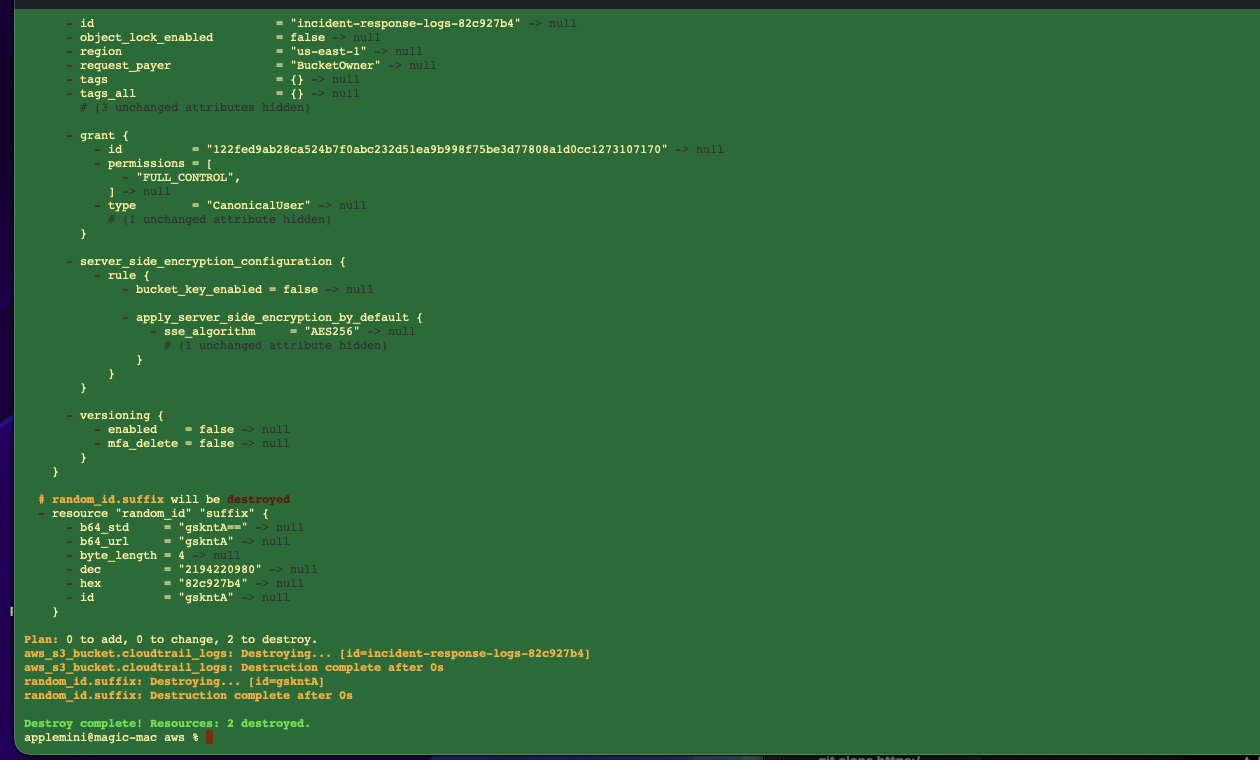Click the 'tags_all' attribute name

(x=108, y=93)
